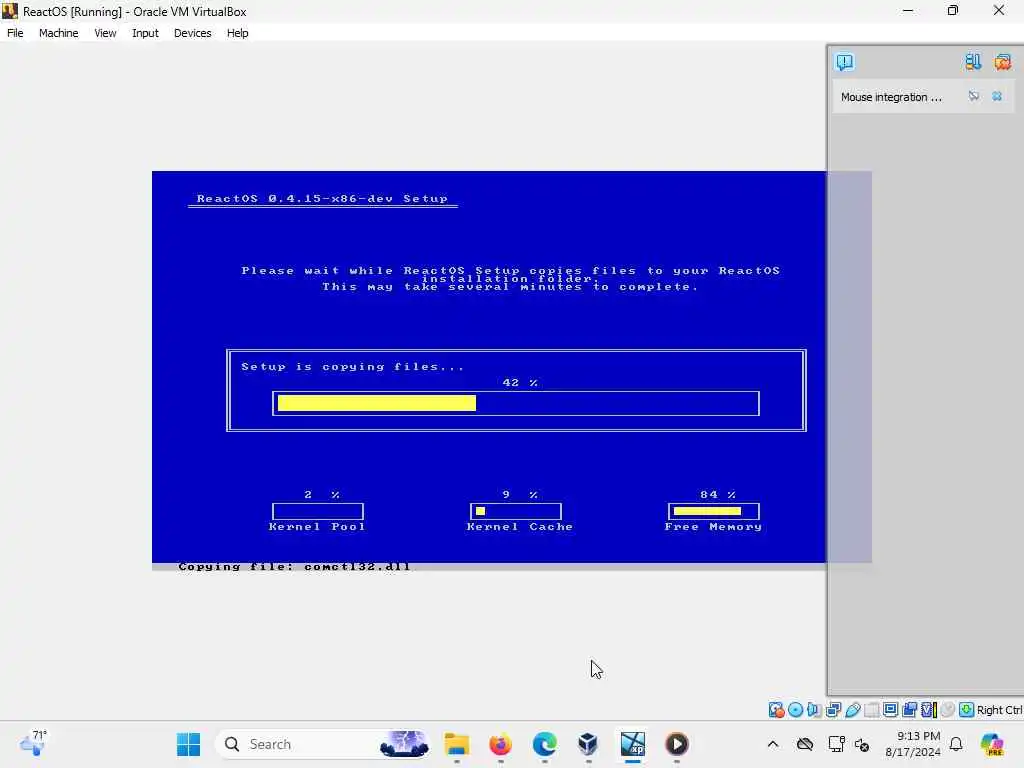Click 'Copying file: comctl32.dll' status line
Viewport: 1024px width, 768px height.
(x=295, y=566)
